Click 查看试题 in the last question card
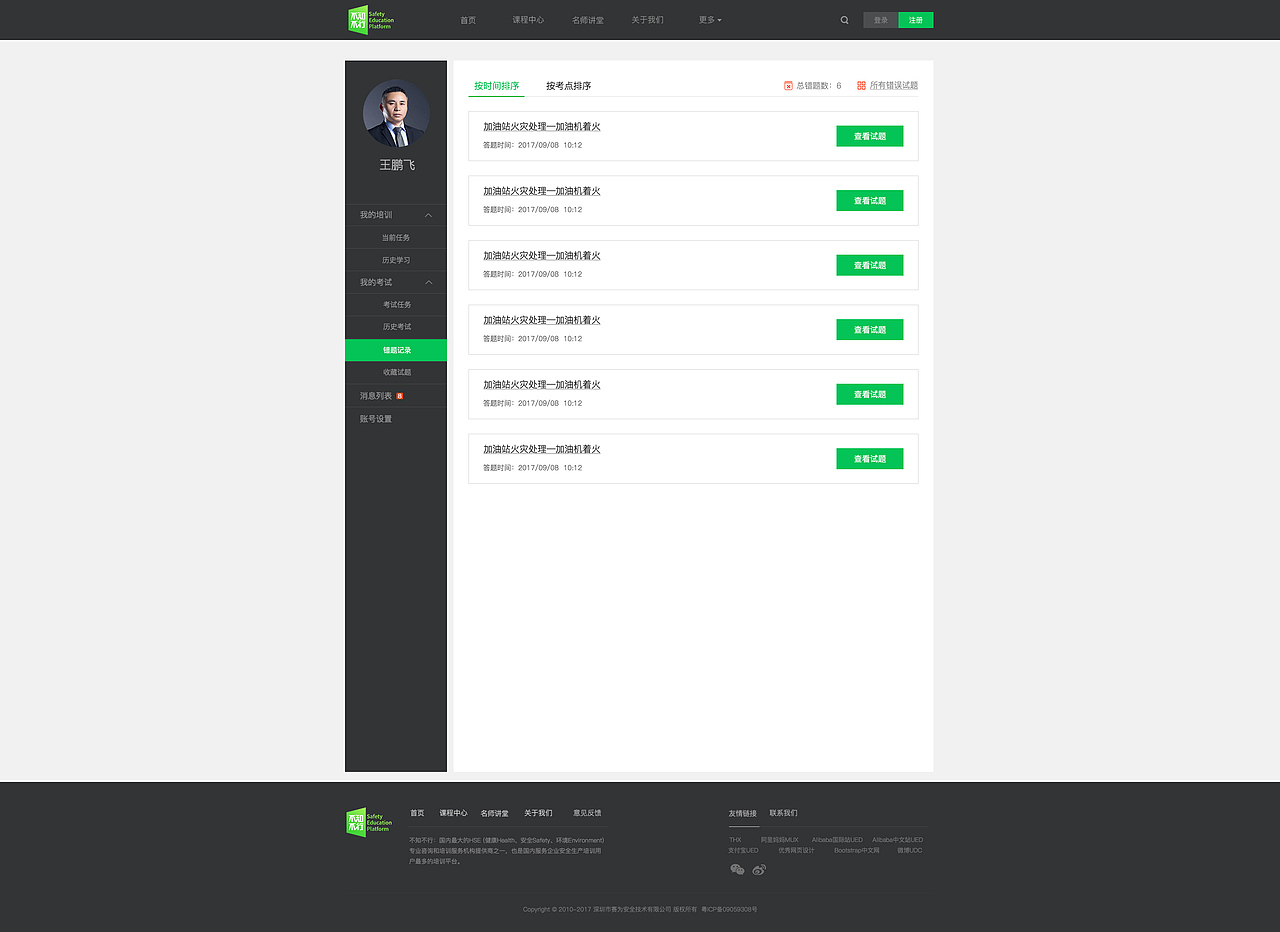Viewport: 1280px width, 932px height. pos(870,459)
